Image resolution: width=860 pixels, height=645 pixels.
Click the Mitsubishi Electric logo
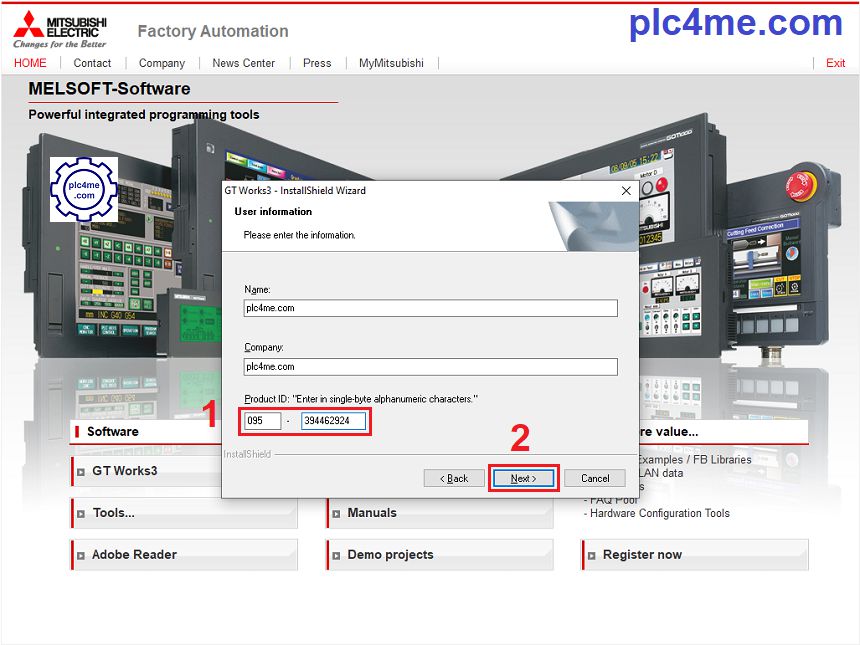tap(59, 30)
